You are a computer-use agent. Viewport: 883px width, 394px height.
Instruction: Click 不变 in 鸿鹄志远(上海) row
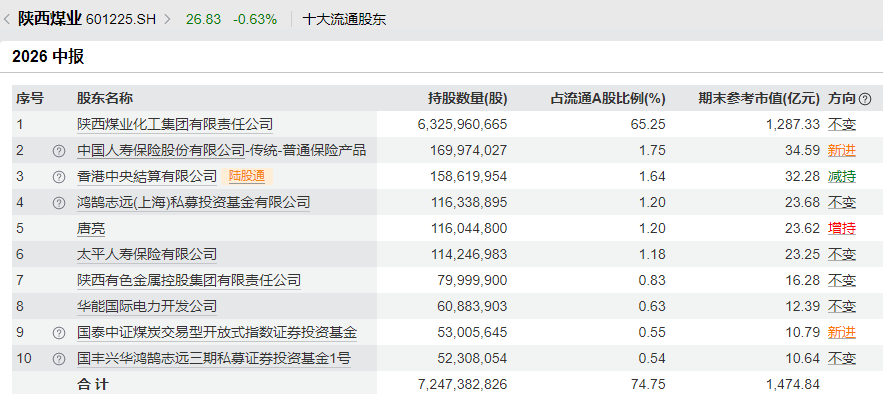click(x=842, y=202)
